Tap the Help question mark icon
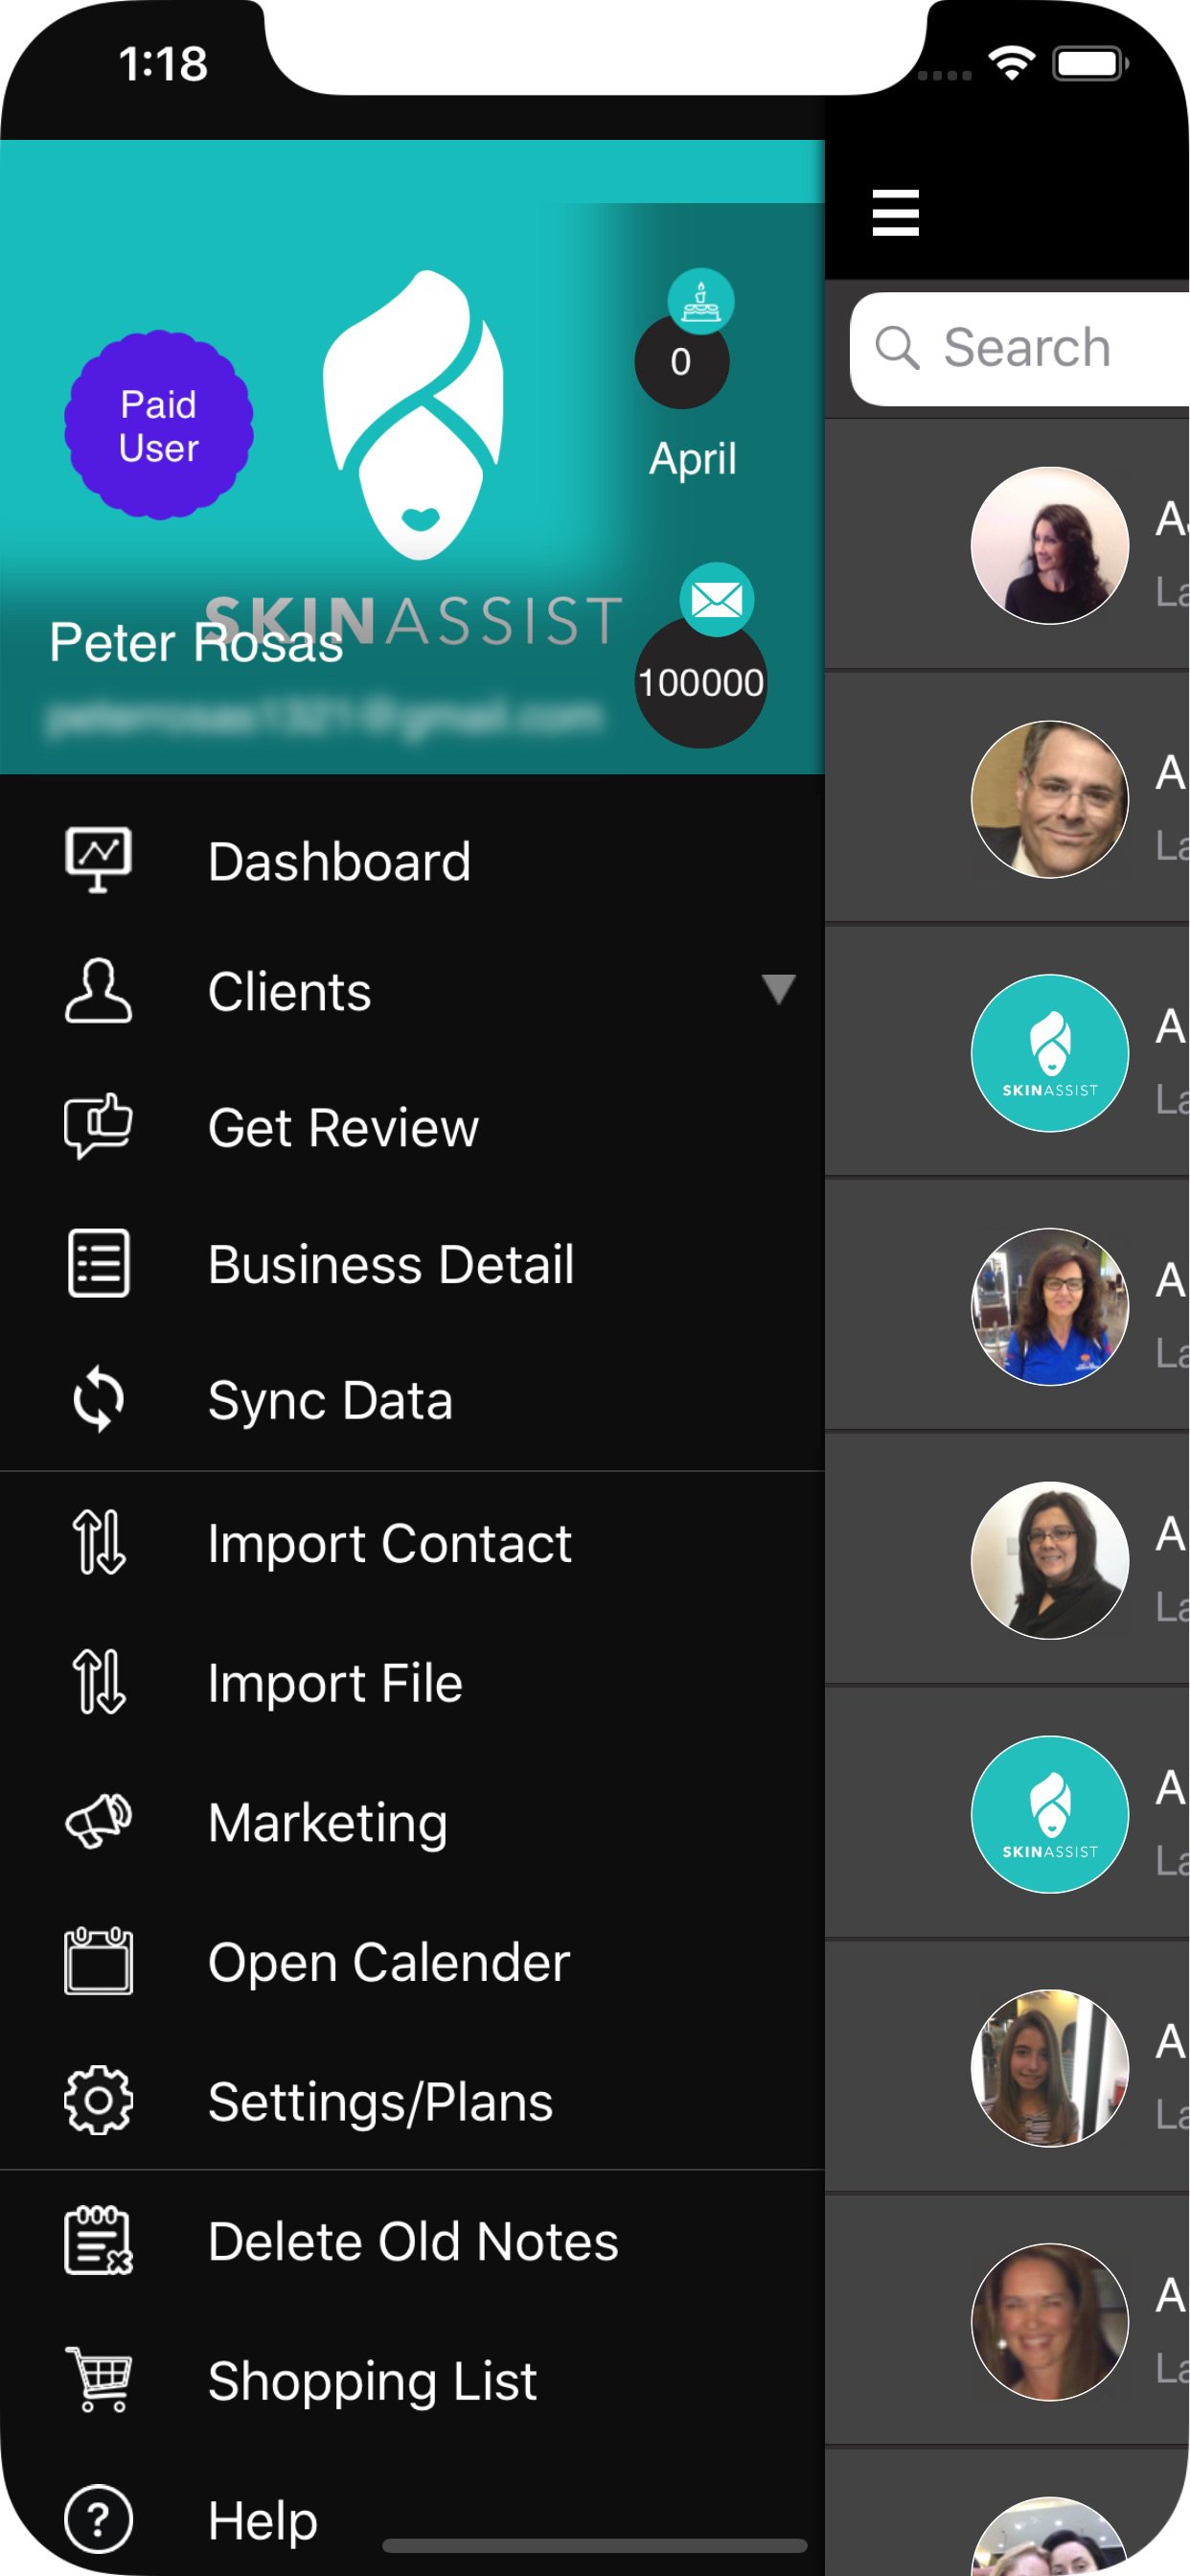This screenshot has width=1190, height=2576. coord(98,2519)
